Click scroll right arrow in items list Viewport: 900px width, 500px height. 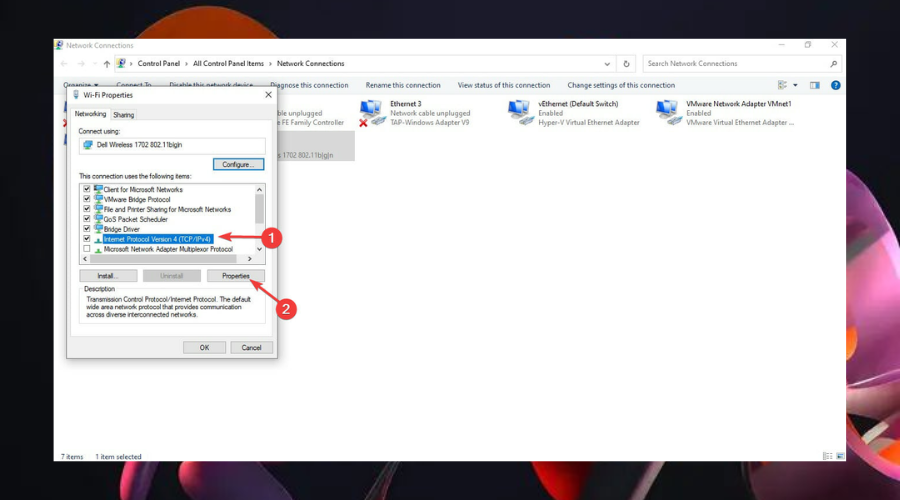(x=250, y=259)
